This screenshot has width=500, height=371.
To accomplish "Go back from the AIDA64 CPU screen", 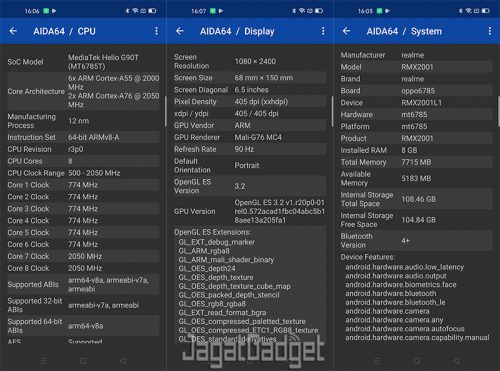I will (x=13, y=31).
